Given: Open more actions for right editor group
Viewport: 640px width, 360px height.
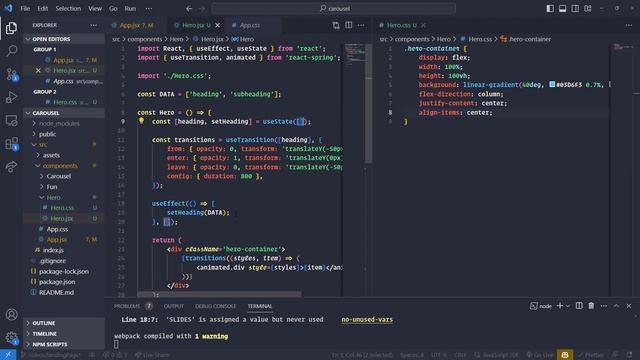Looking at the screenshot, I should 629,25.
